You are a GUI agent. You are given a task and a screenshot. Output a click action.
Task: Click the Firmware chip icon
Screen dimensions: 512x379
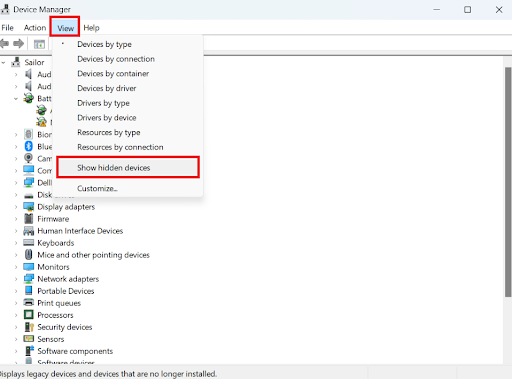29,219
